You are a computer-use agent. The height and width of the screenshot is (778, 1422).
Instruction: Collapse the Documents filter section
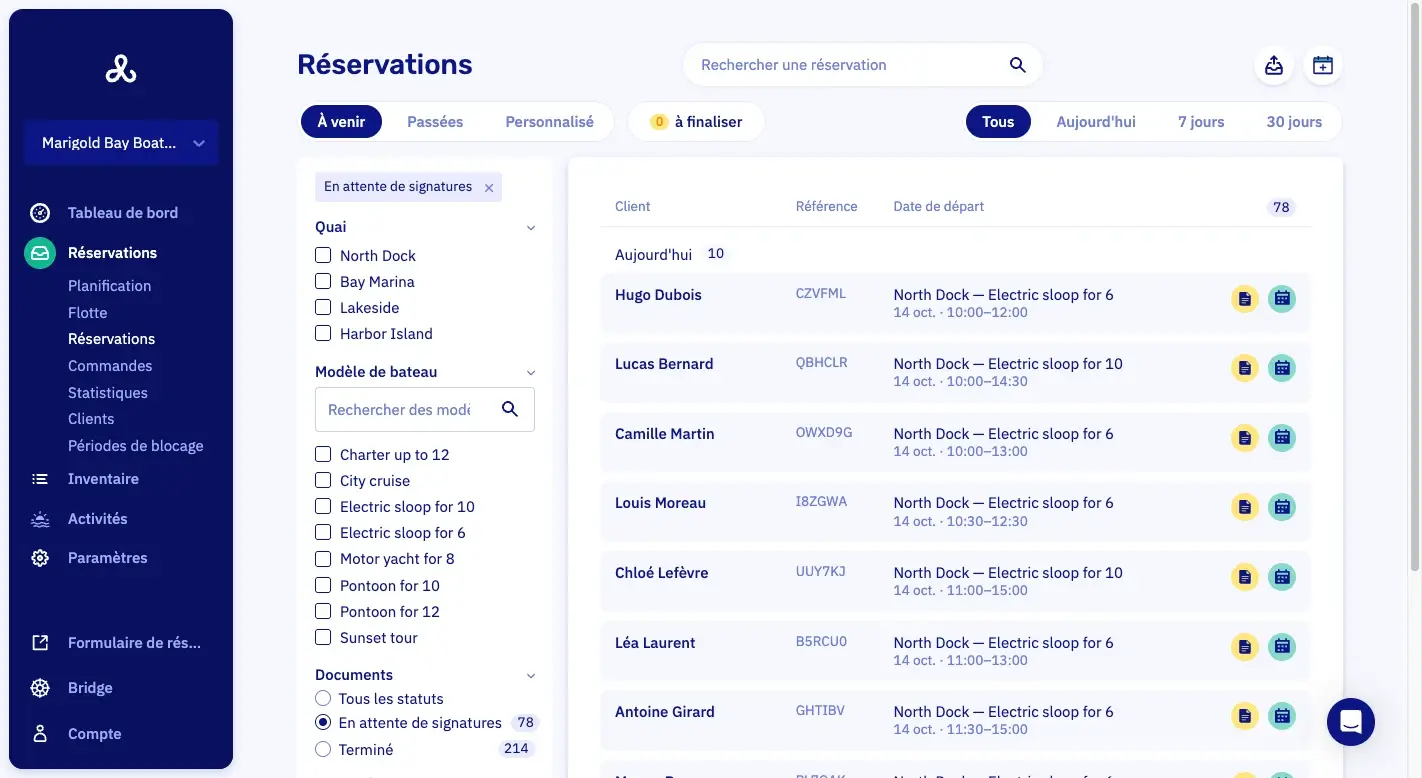[x=531, y=676]
